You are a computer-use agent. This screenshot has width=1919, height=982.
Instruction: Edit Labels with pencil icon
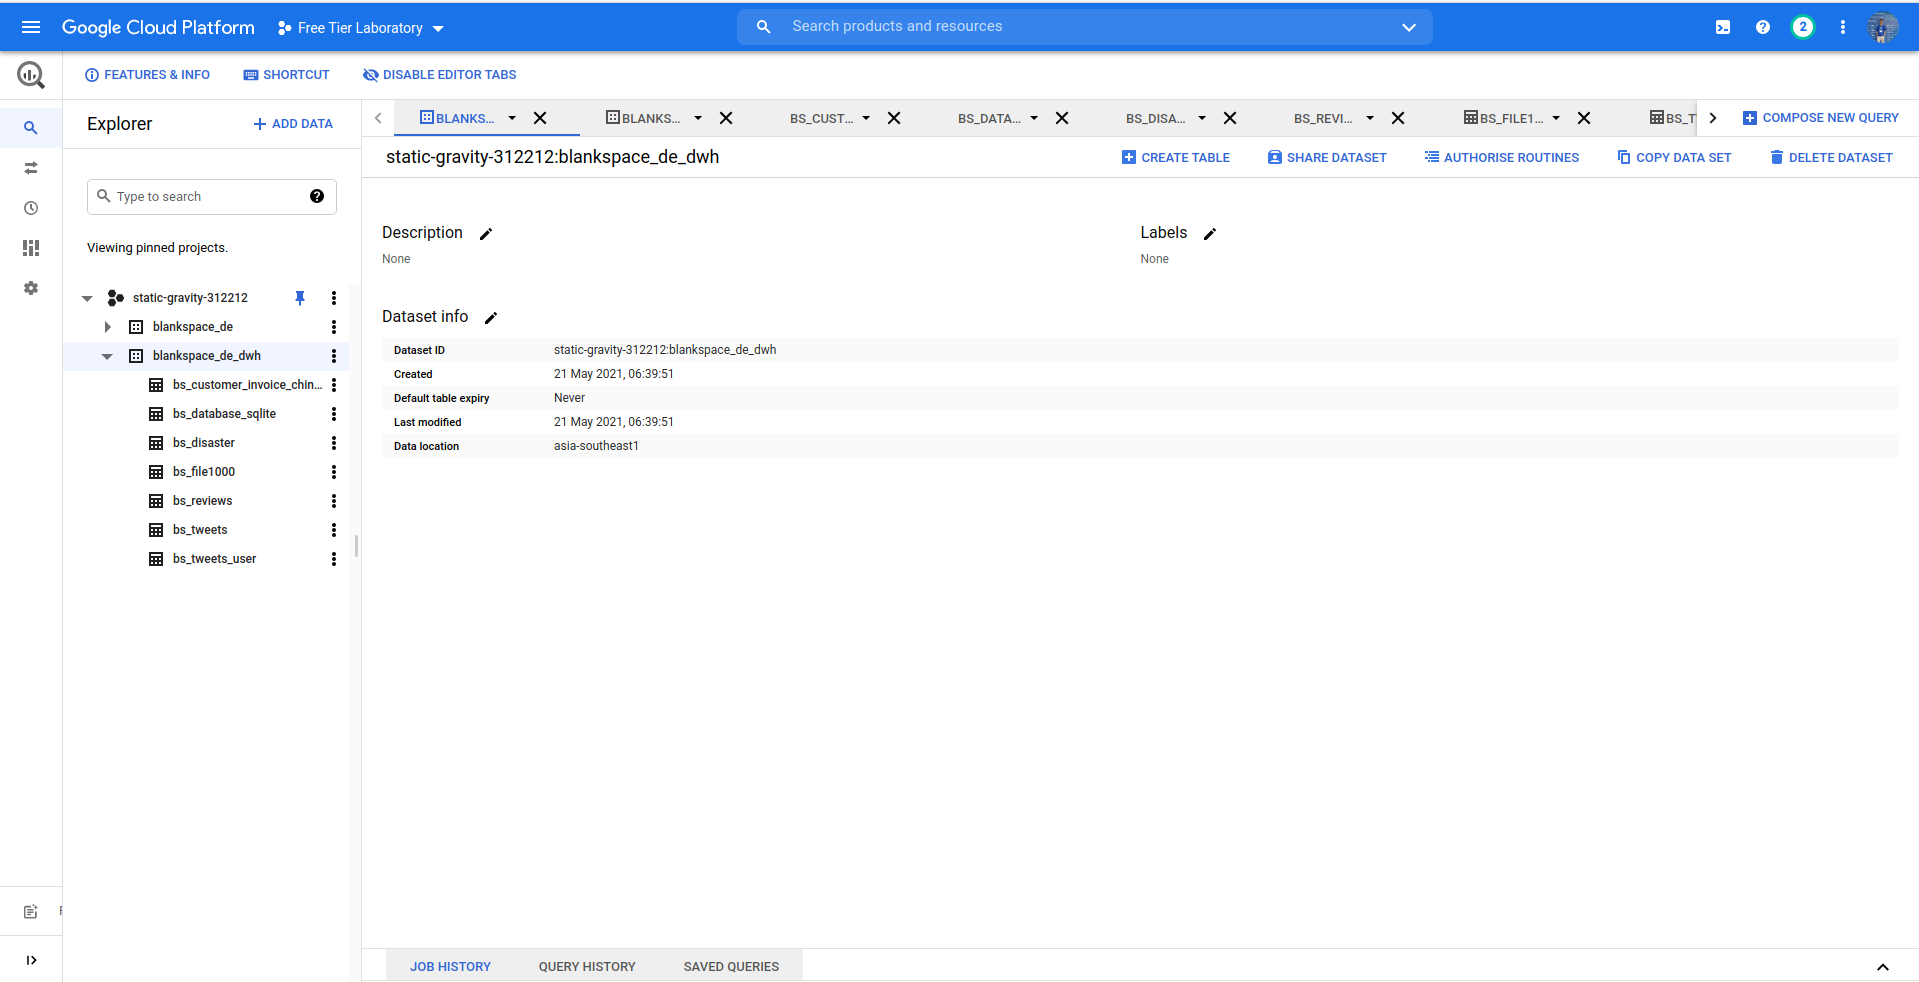click(1210, 234)
